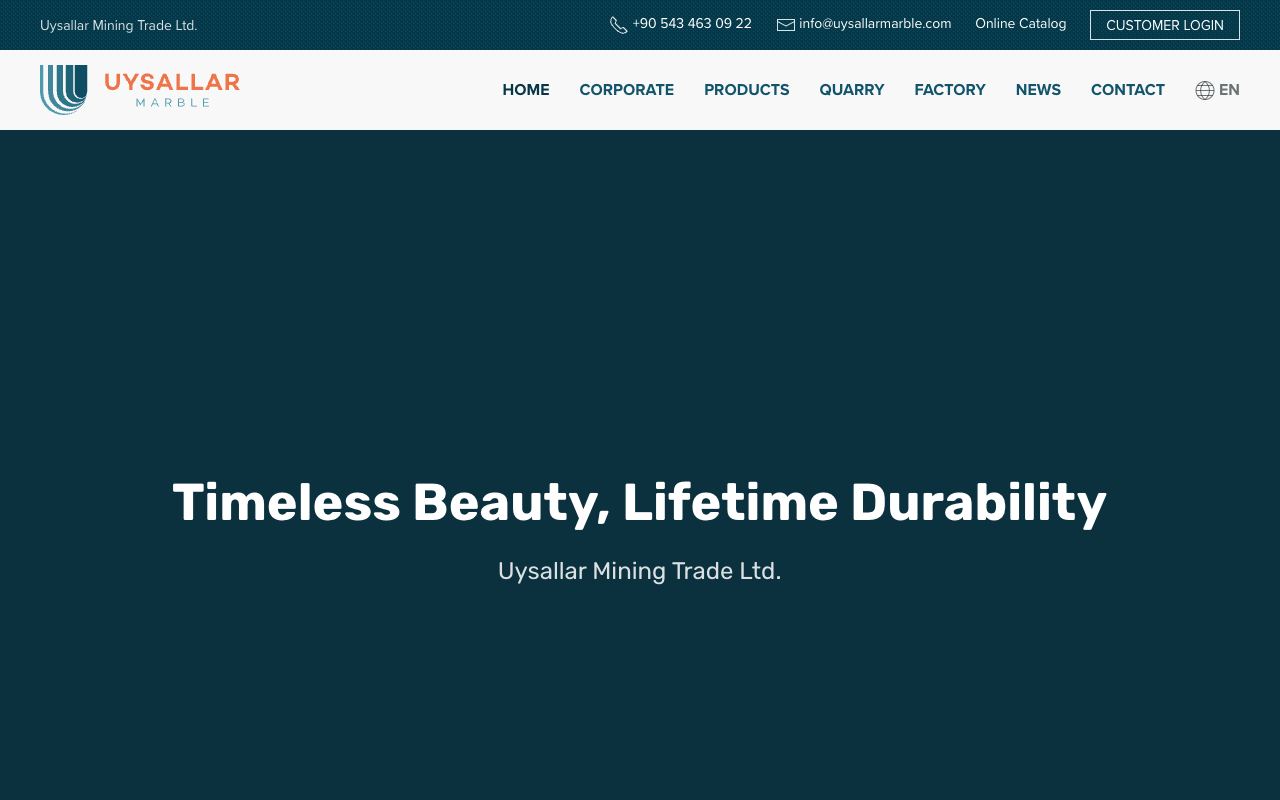Click the phone number +90 543 463 09 22

point(692,24)
